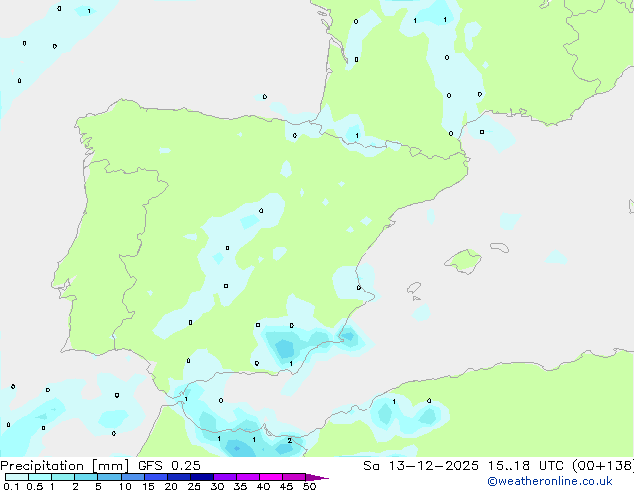Click the 0.5–1 mm legend color box
634x490 pixels.
point(40,477)
